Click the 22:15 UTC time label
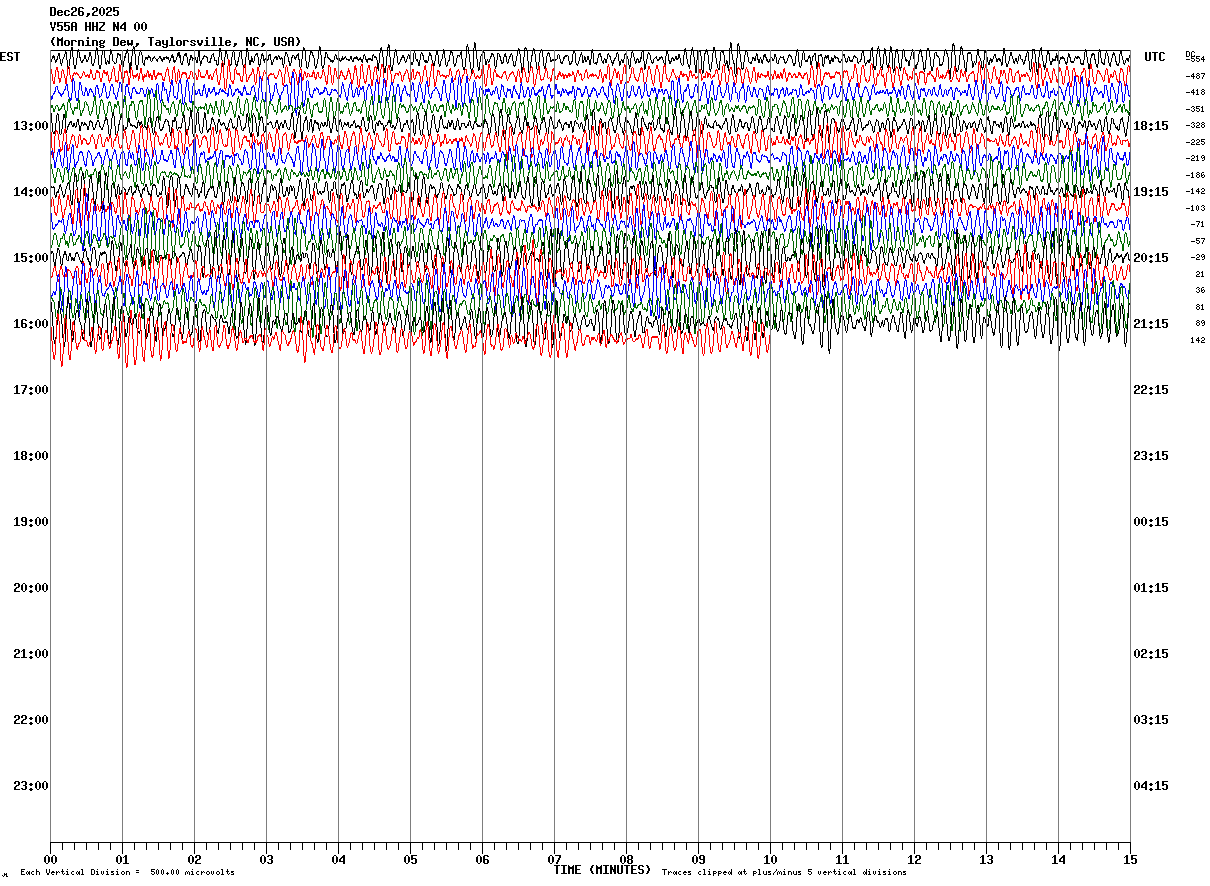1210x886 pixels. click(x=1151, y=390)
